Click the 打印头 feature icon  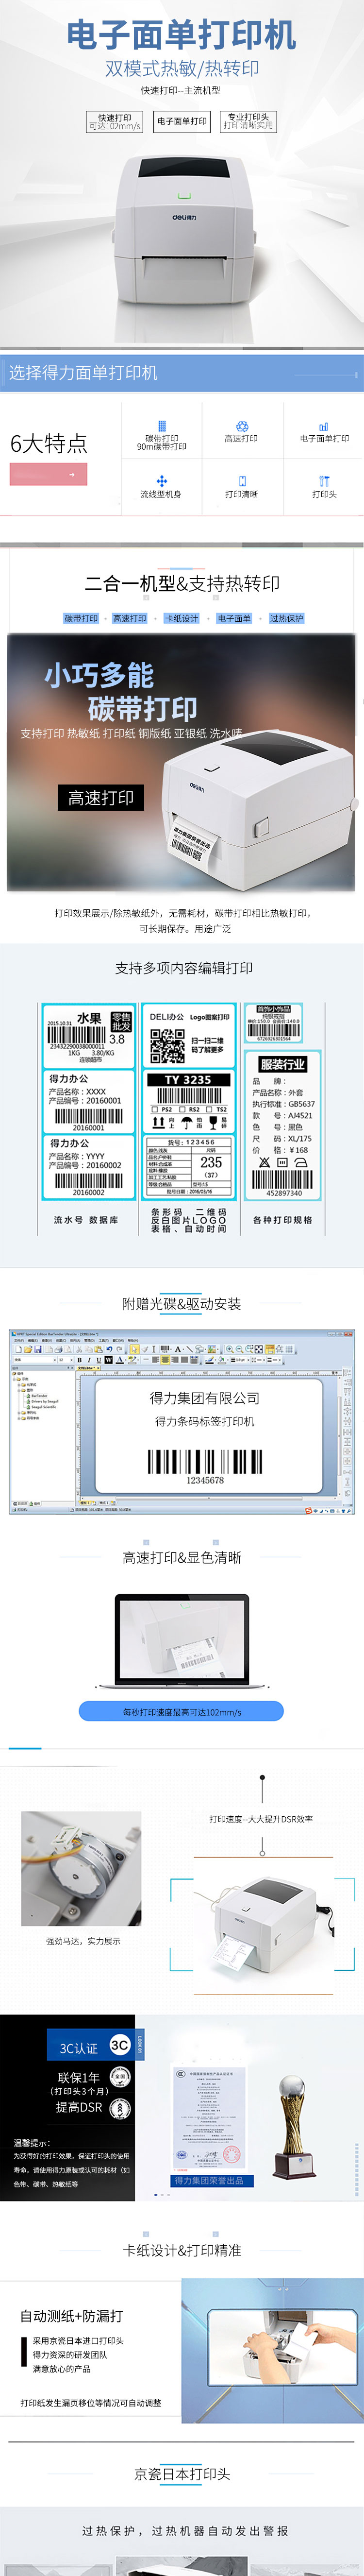point(324,481)
